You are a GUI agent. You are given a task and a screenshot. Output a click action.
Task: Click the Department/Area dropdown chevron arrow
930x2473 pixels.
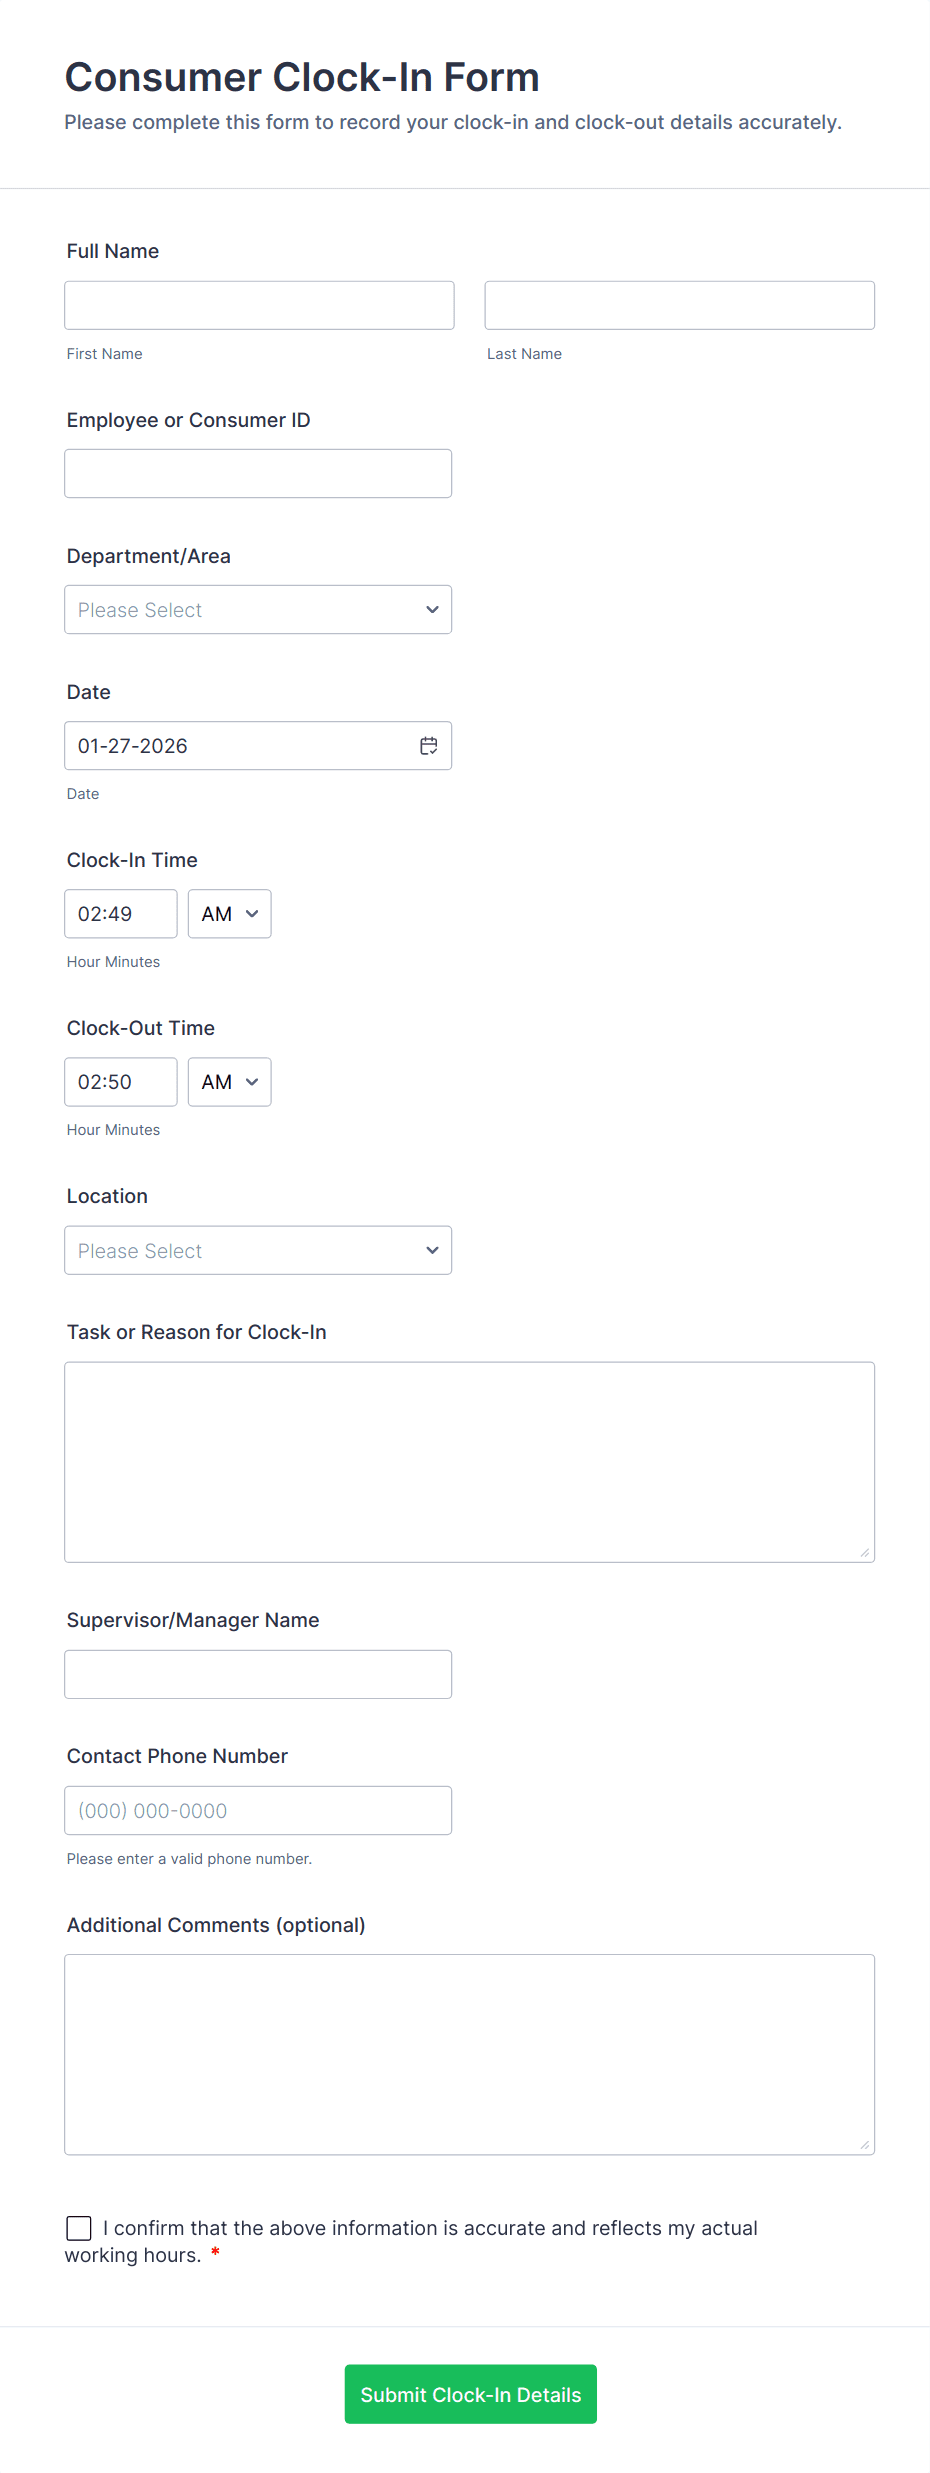[x=432, y=610]
